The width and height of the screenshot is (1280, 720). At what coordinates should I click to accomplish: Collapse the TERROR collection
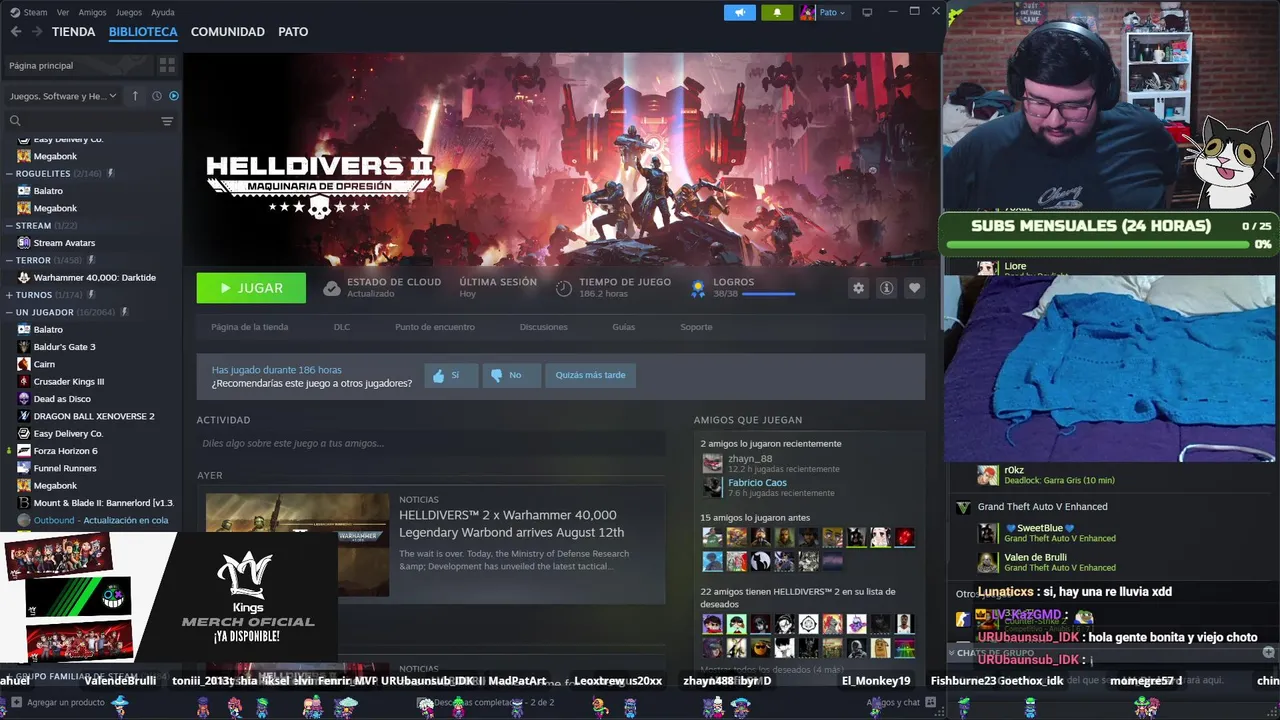point(8,260)
